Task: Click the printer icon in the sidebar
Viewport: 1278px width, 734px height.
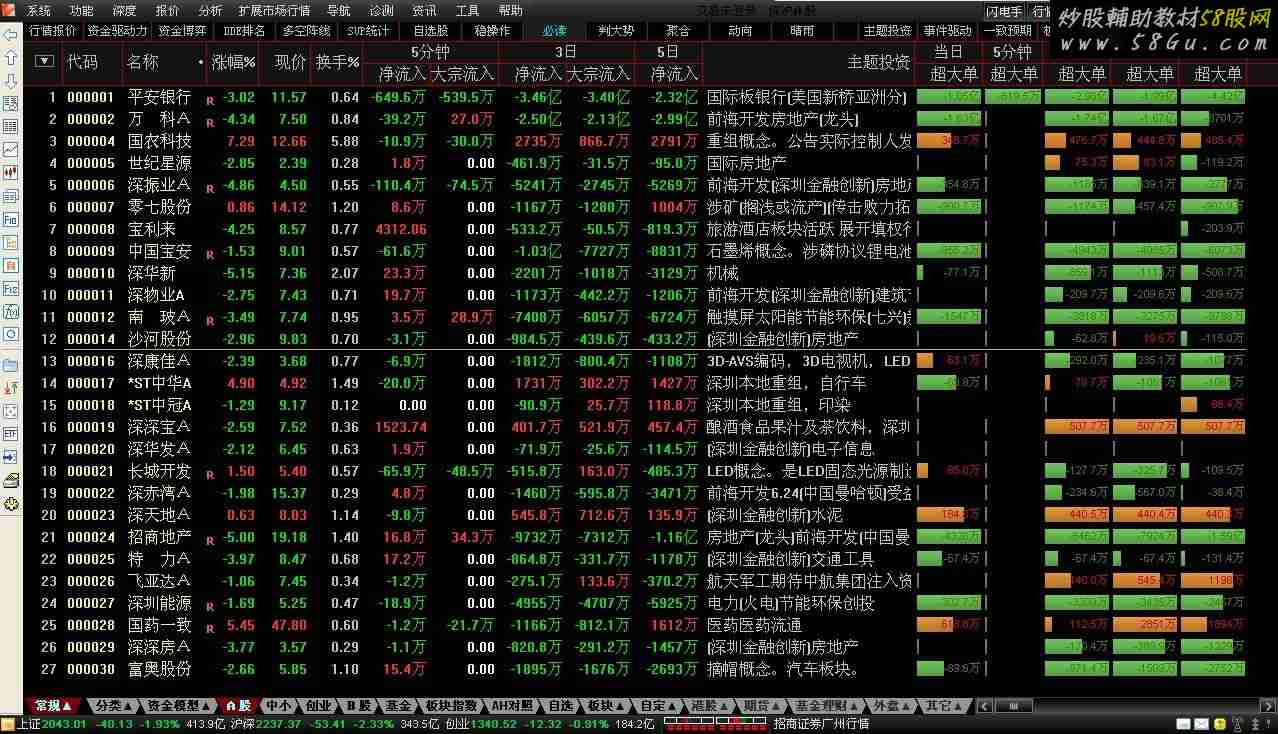Action: pos(11,480)
